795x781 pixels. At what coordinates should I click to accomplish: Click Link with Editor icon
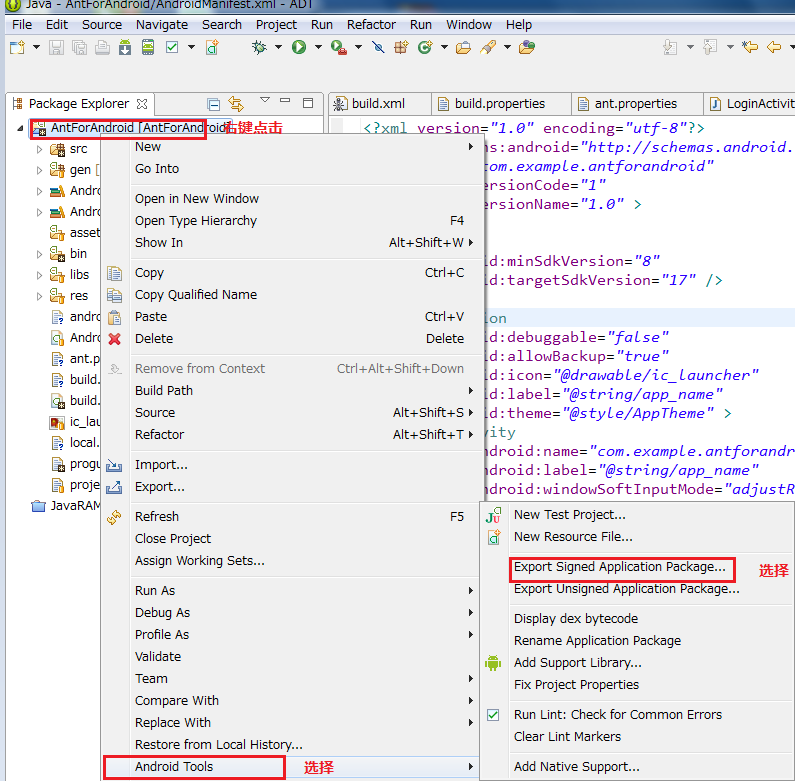click(x=236, y=103)
